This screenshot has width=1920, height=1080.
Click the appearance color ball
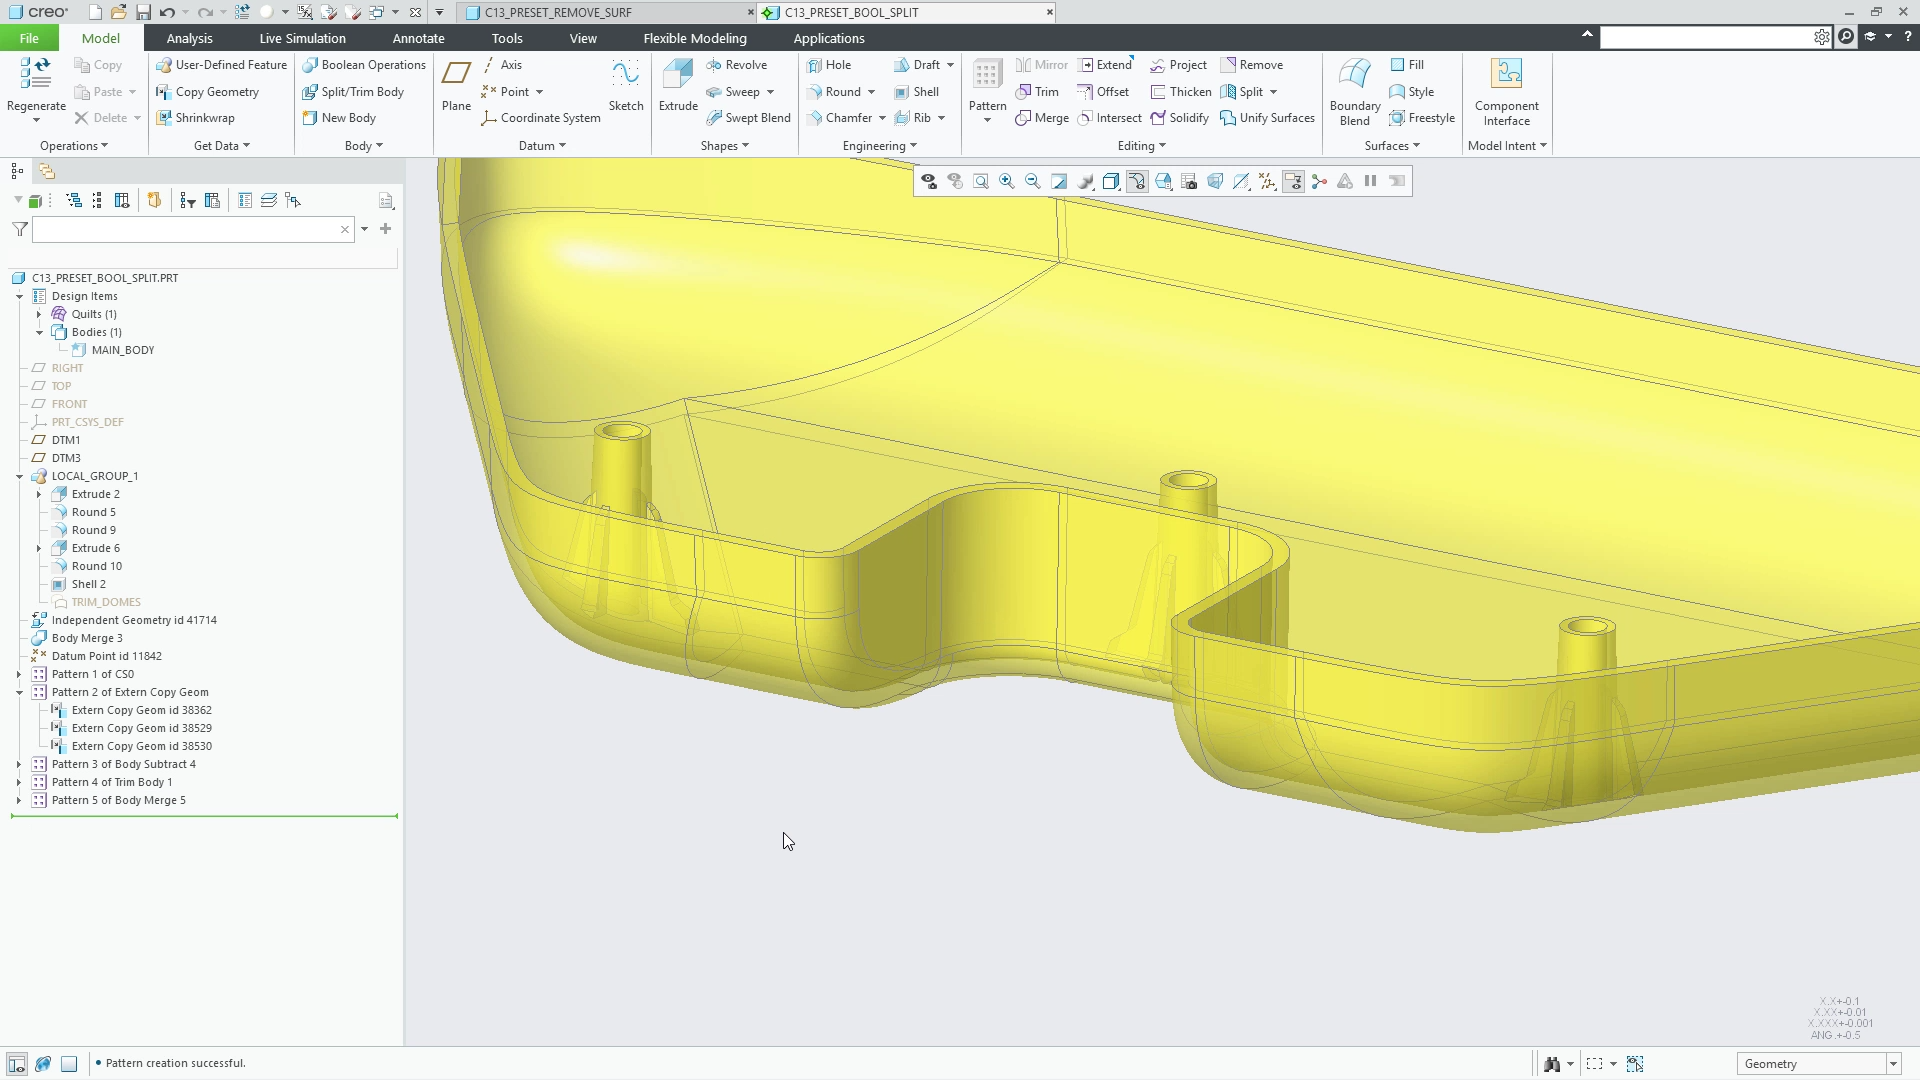[x=266, y=12]
